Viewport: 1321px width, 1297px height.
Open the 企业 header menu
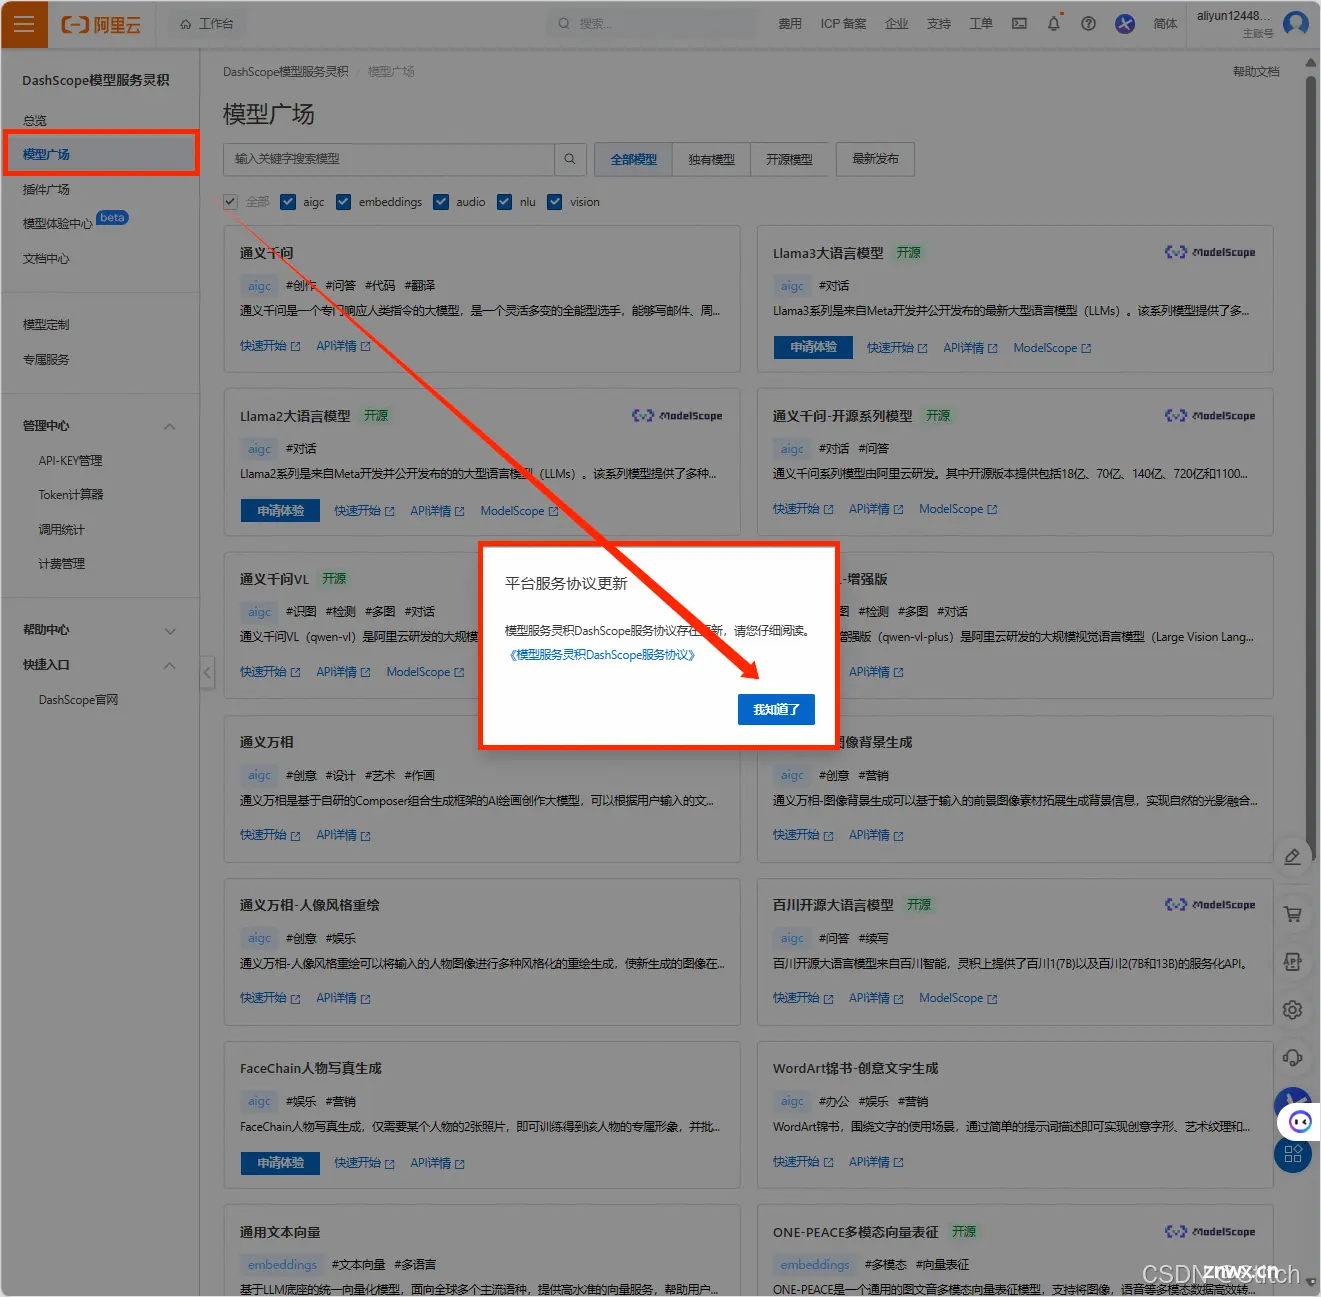pyautogui.click(x=897, y=24)
